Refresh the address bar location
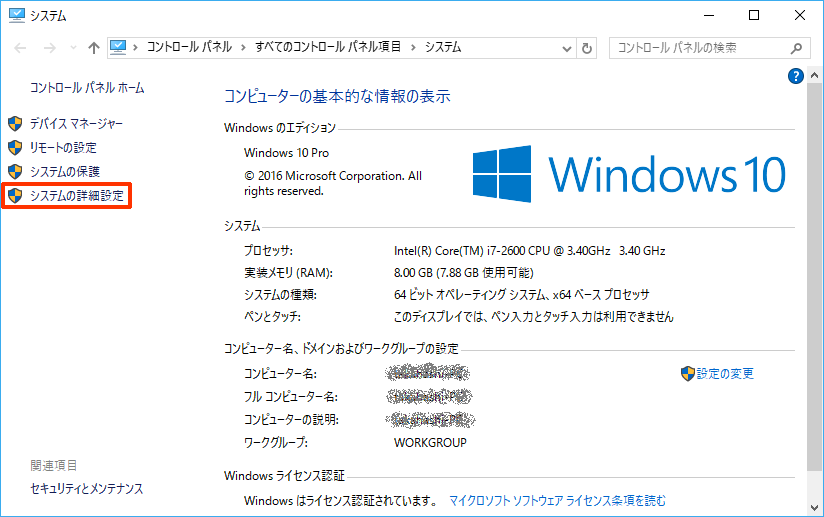Viewport: 824px width, 517px height. [587, 48]
